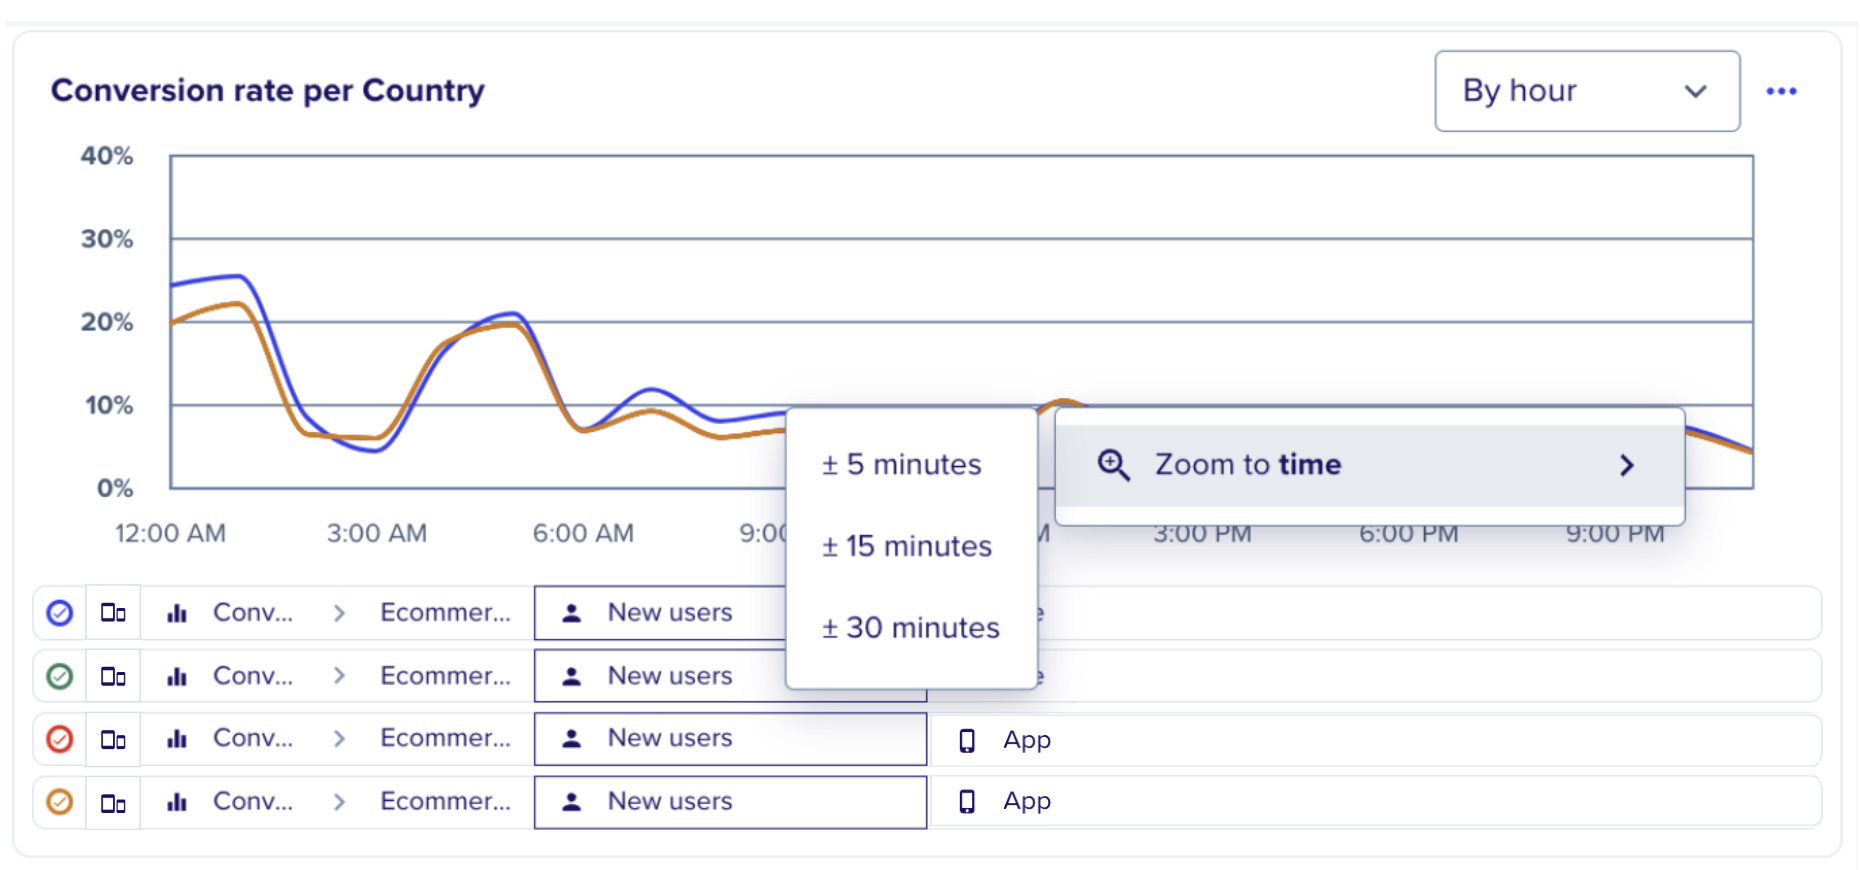
Task: Click the 3:00 AM axis label
Action: tap(377, 533)
